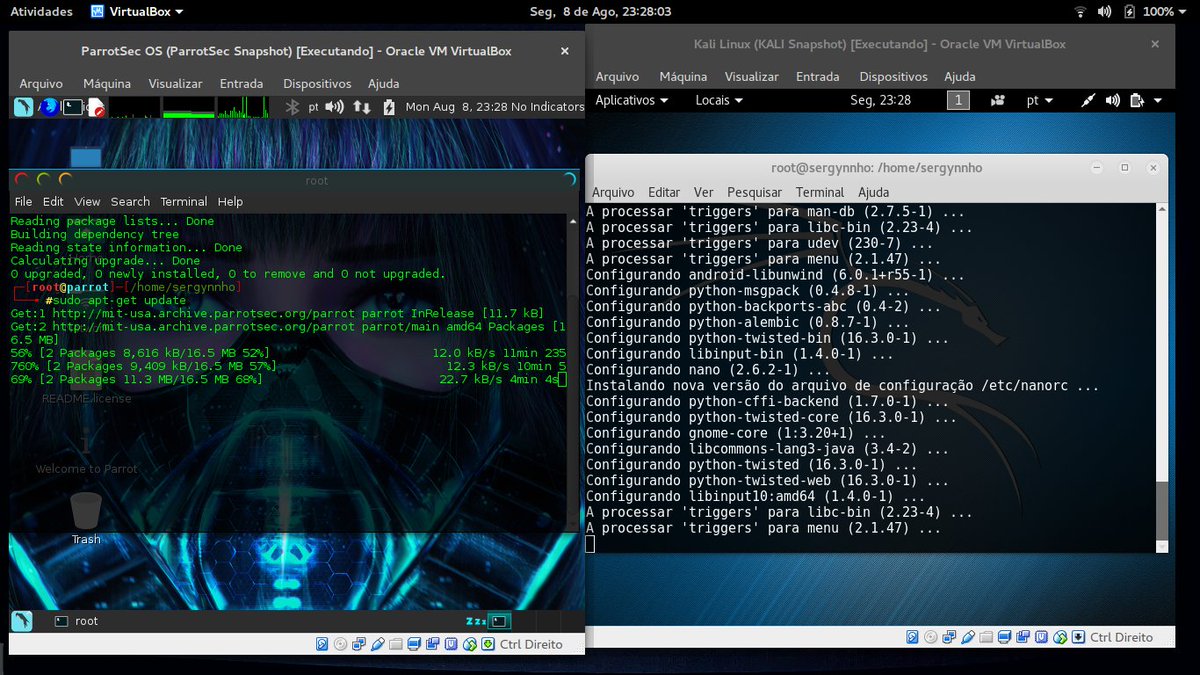This screenshot has width=1200, height=675.
Task: Open the host clock 'Seg, 8 de Ago, 23:28:03'
Action: tap(600, 12)
